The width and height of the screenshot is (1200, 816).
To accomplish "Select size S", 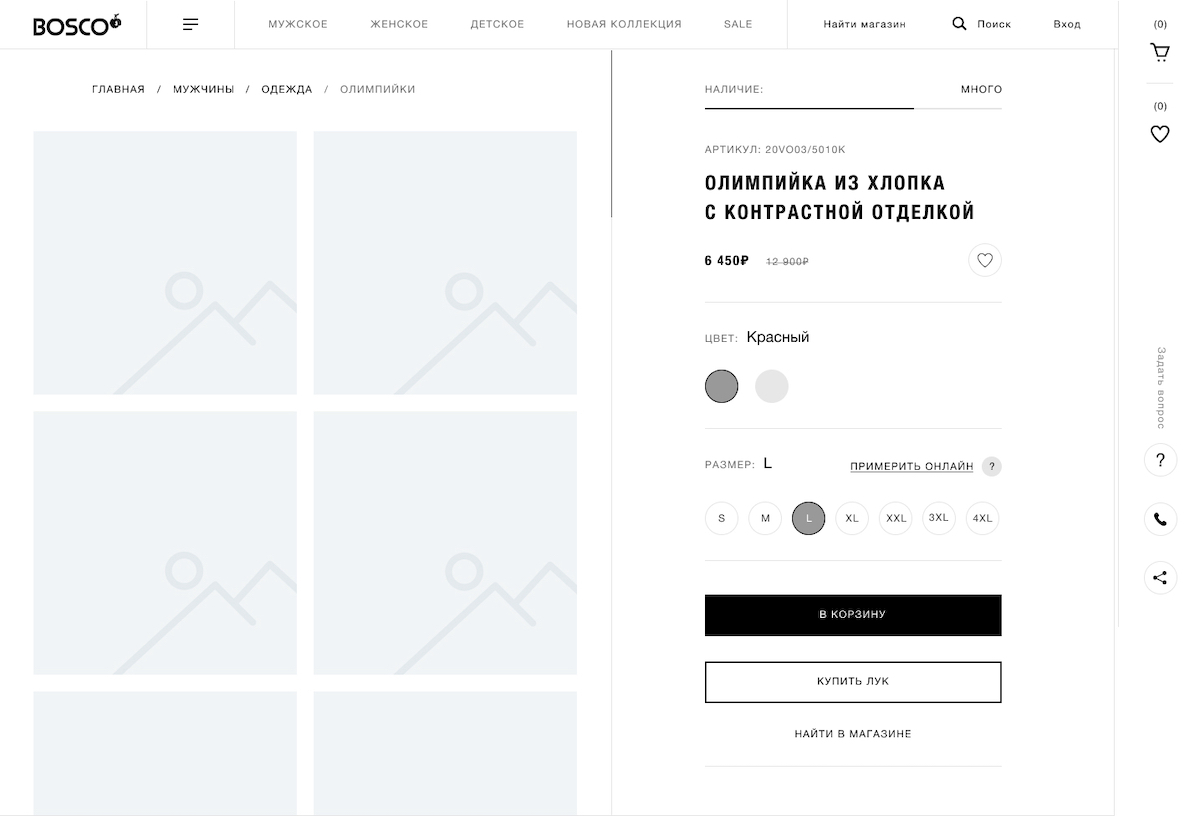I will [x=722, y=518].
